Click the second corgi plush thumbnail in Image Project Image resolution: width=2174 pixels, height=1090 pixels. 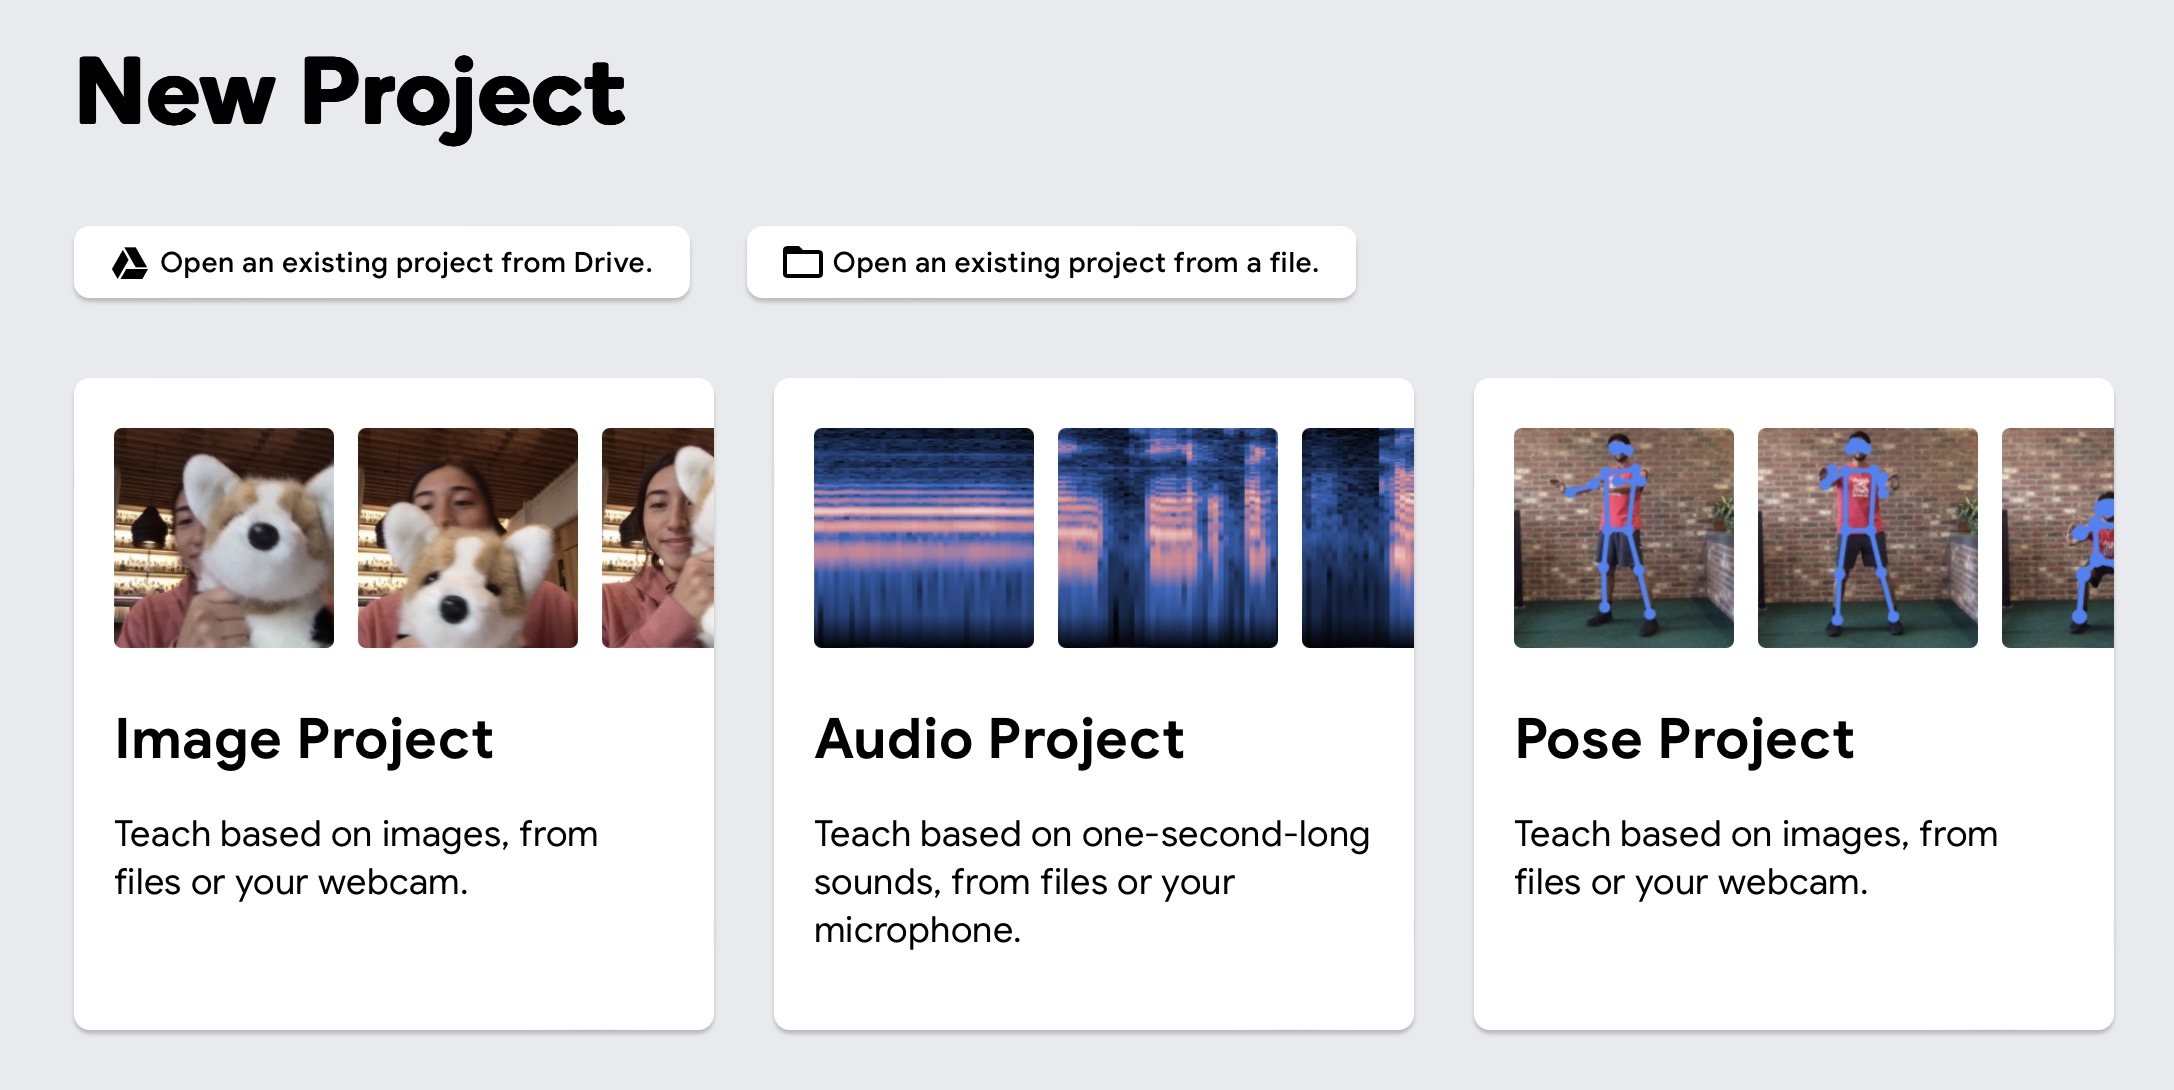[467, 539]
